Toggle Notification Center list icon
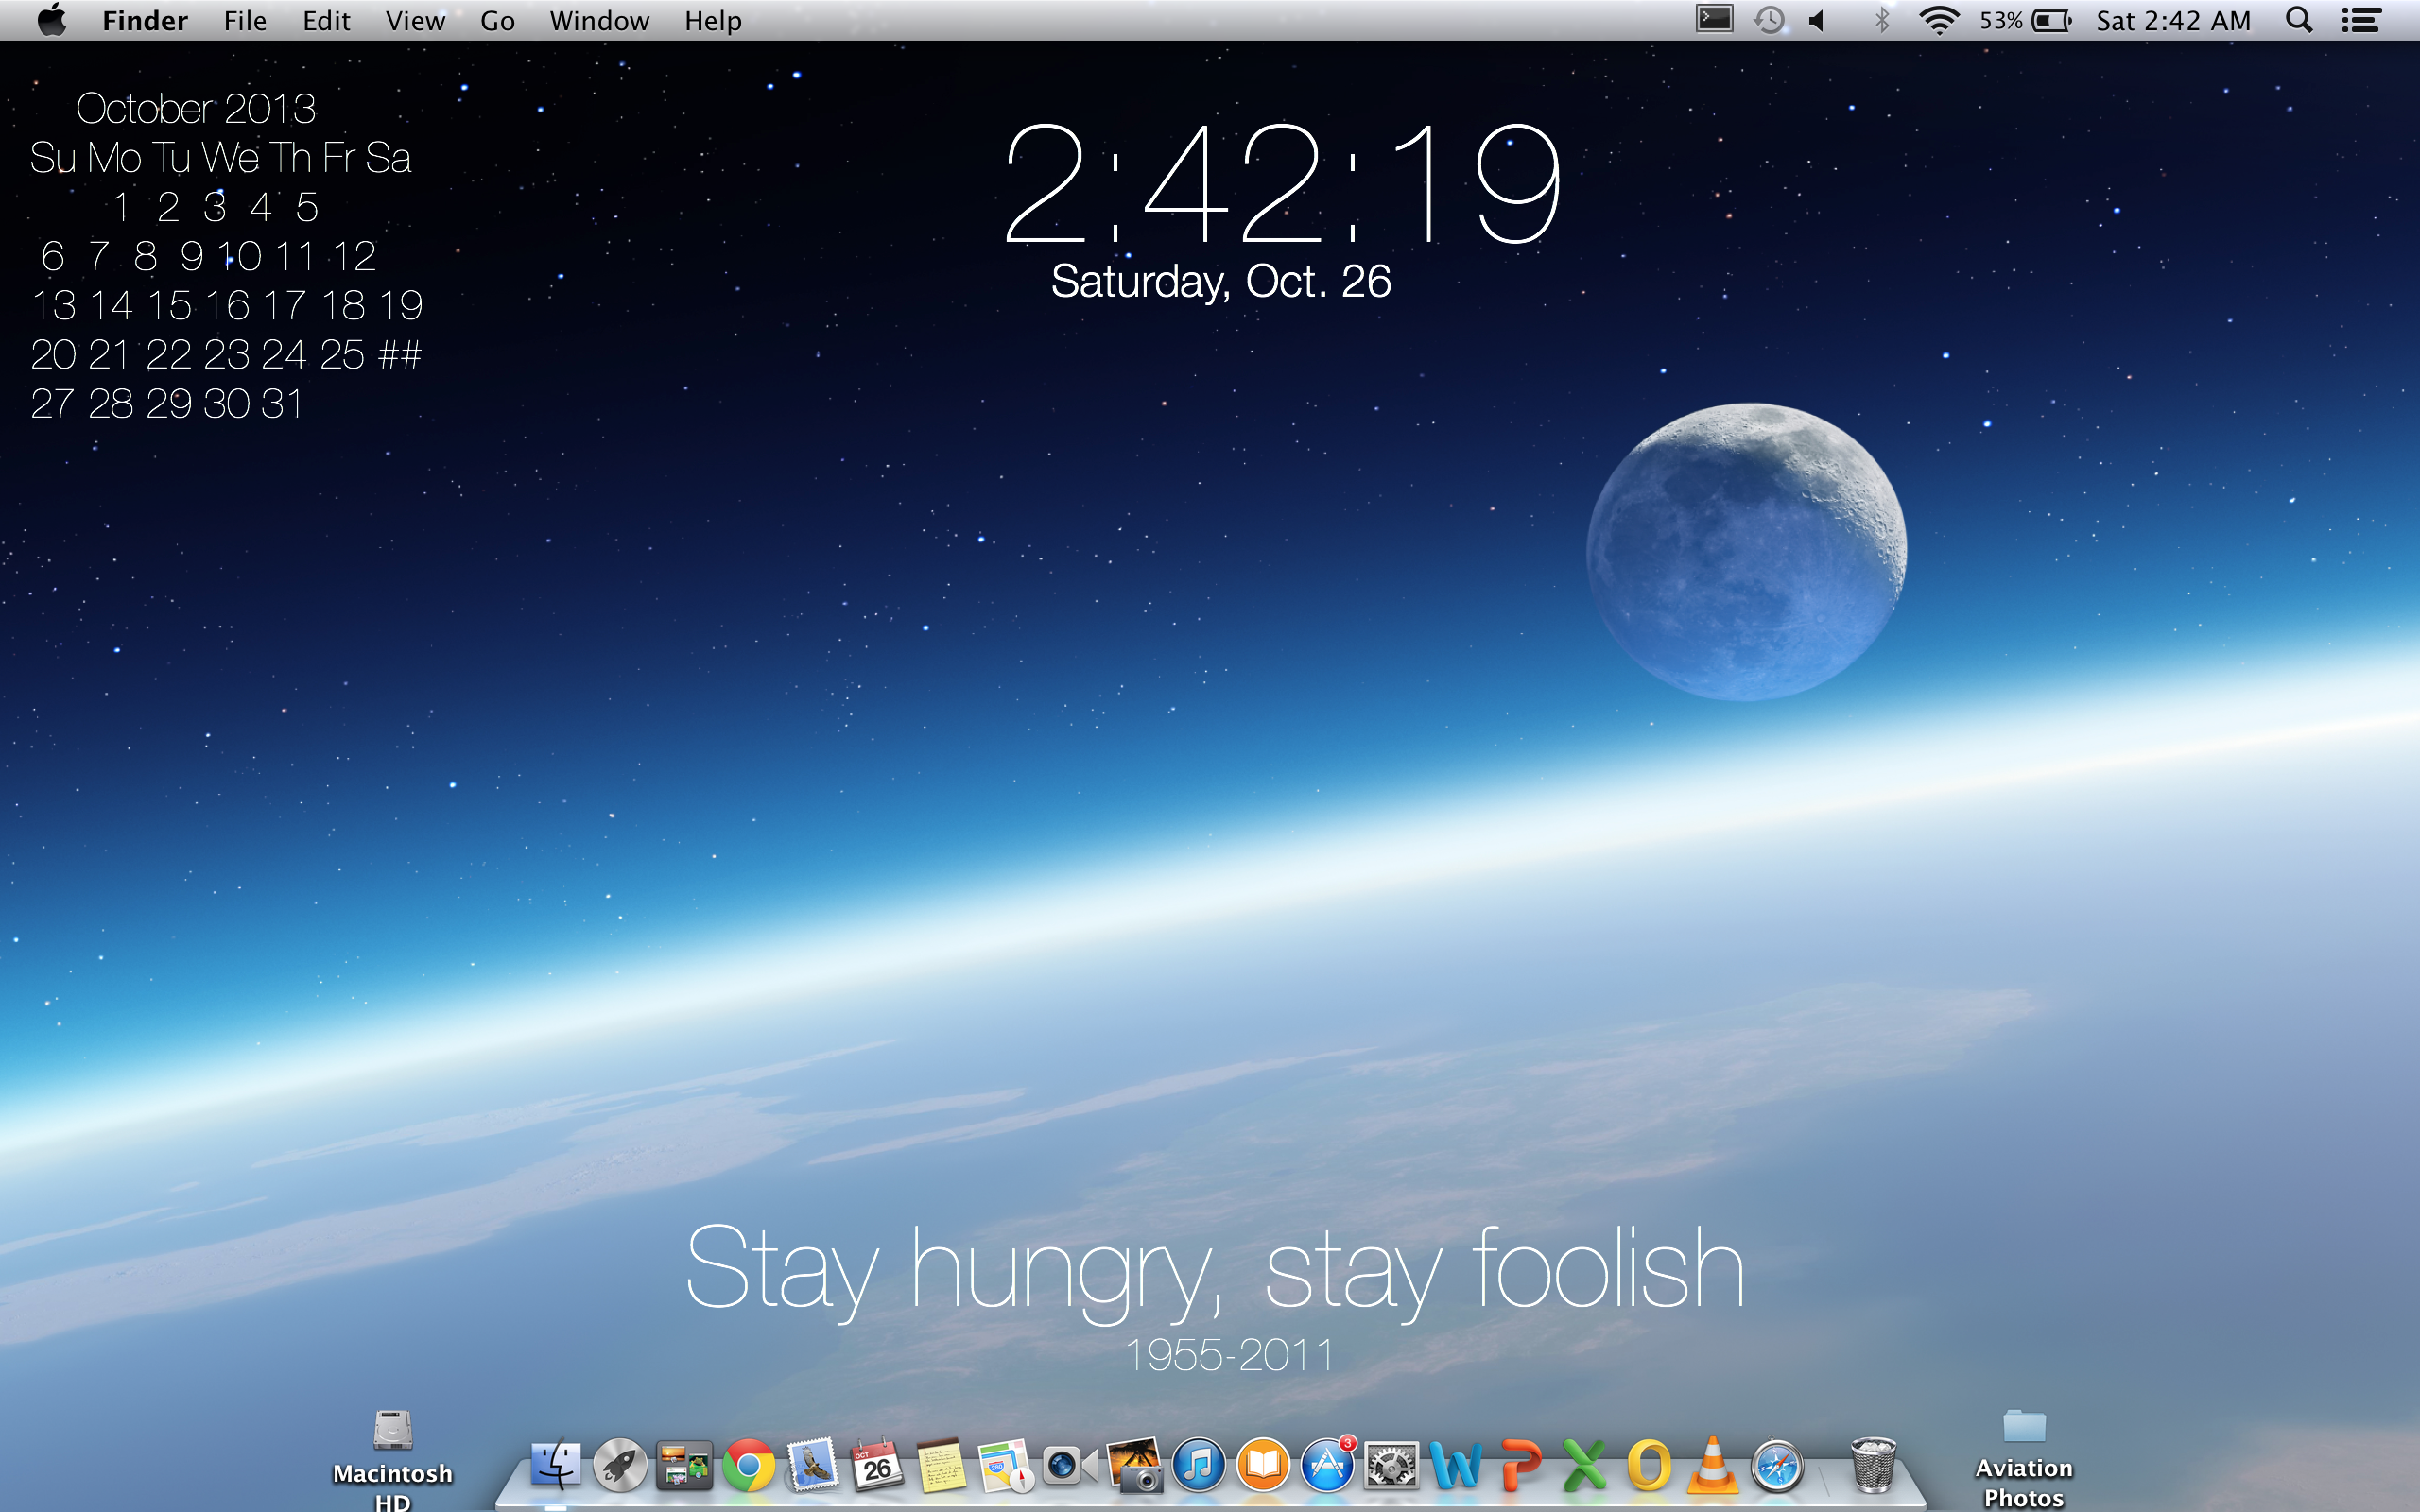 pos(2361,20)
